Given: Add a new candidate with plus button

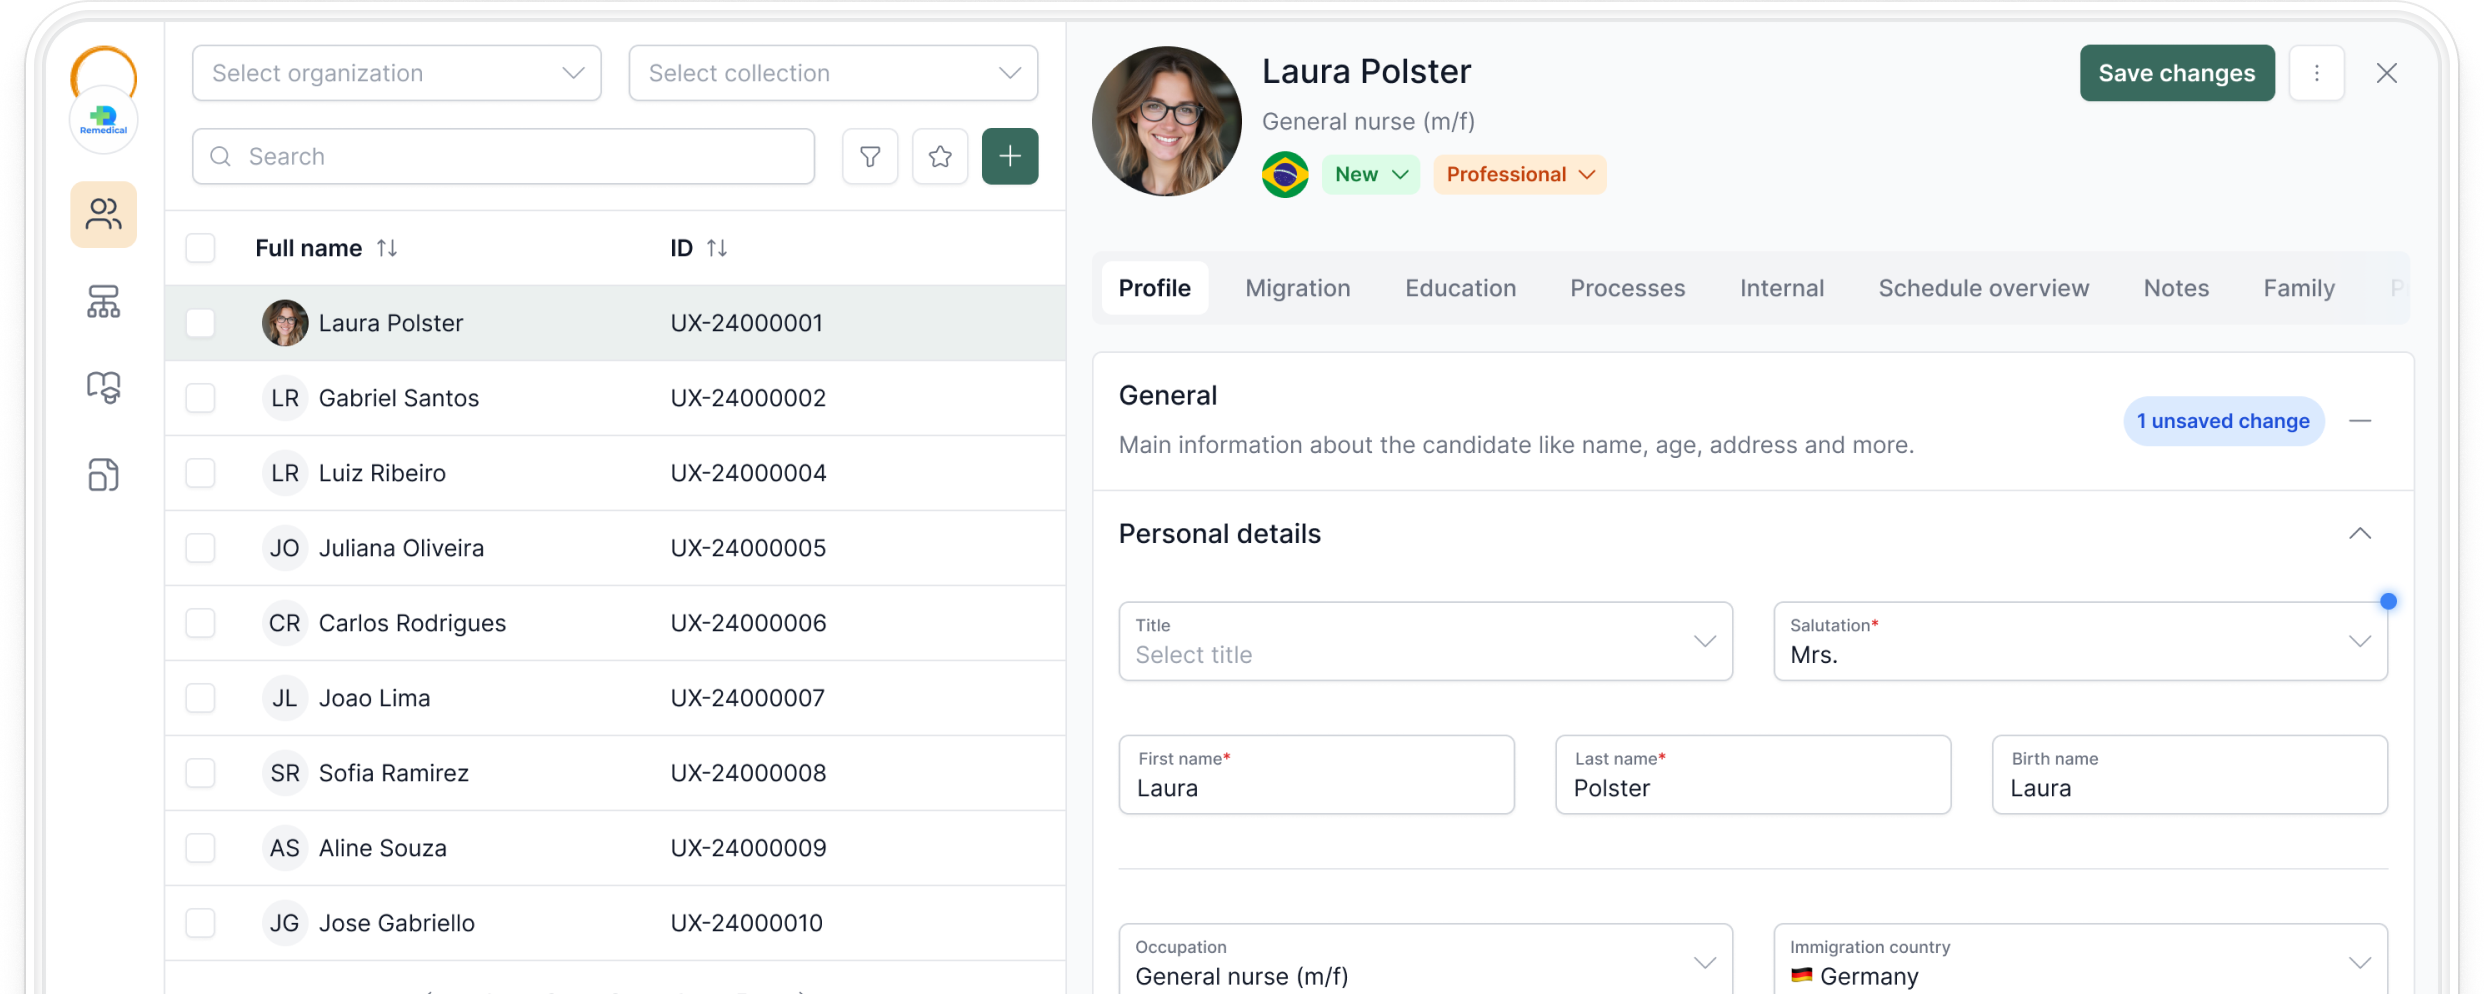Looking at the screenshot, I should point(1010,156).
